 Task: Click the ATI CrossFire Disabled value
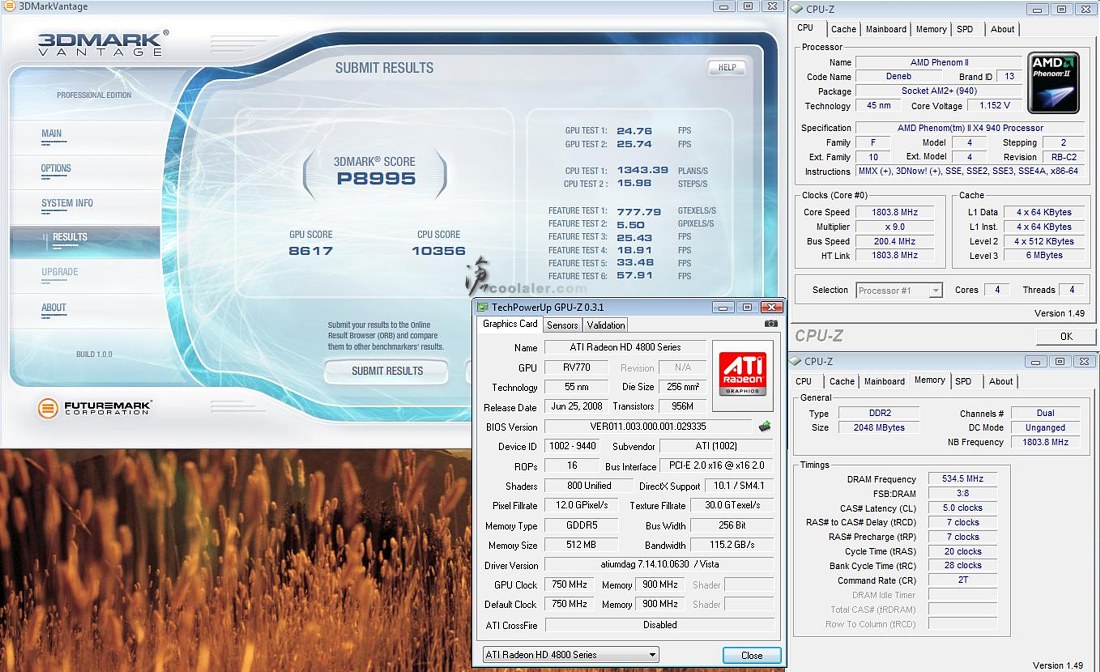click(x=659, y=624)
